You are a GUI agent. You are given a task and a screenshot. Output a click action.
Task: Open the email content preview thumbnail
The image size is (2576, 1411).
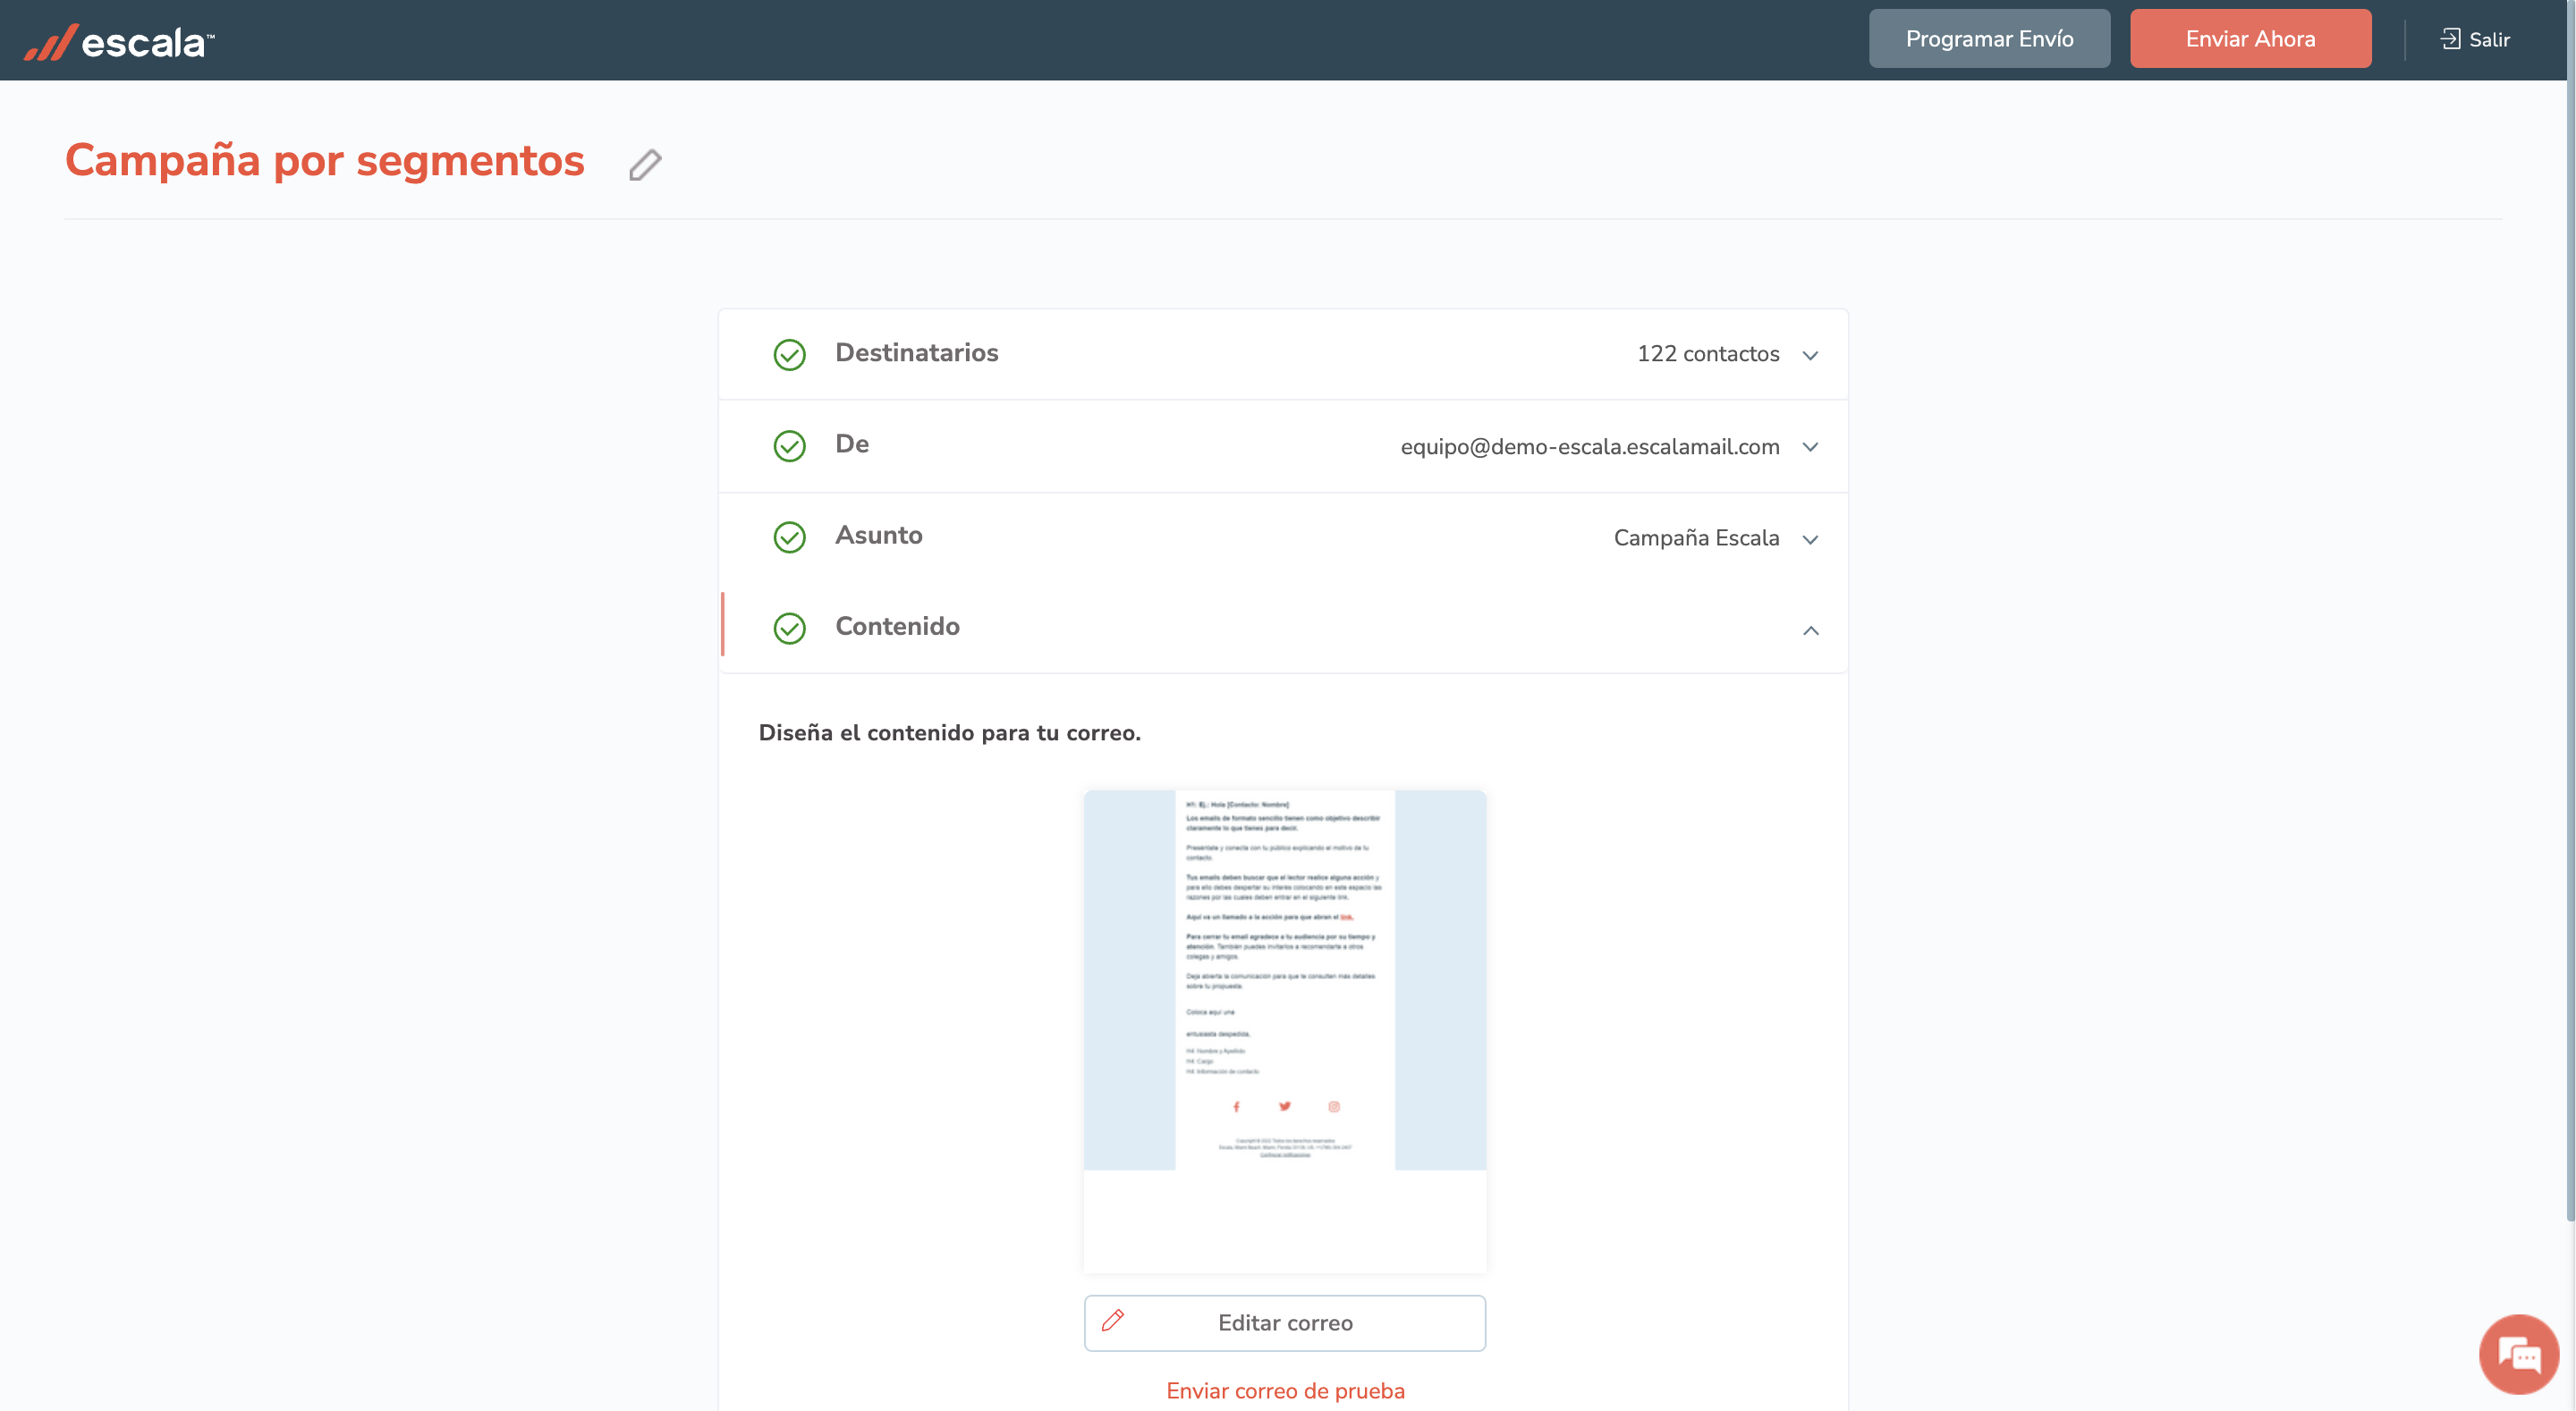tap(1285, 1031)
